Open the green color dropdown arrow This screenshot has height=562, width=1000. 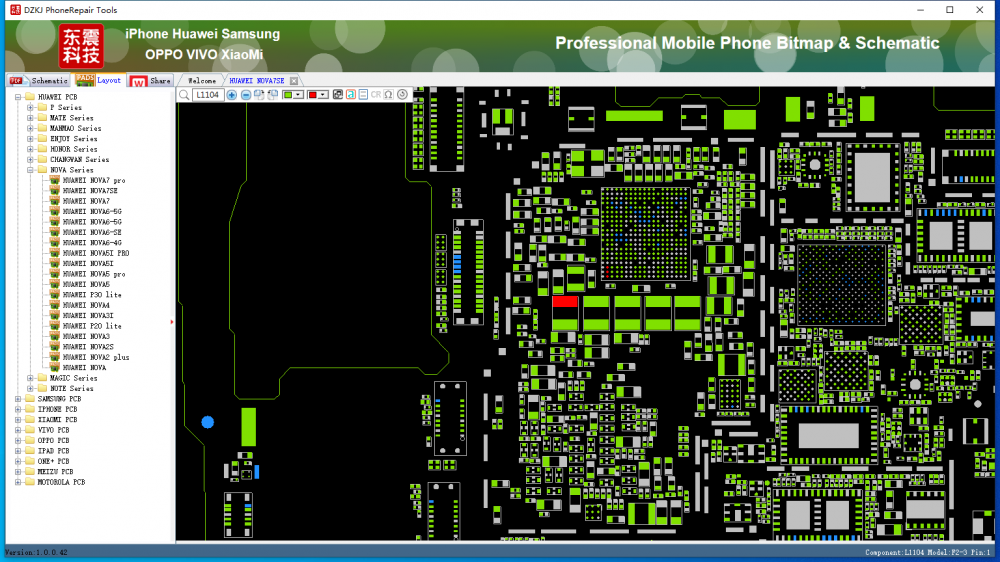click(298, 95)
